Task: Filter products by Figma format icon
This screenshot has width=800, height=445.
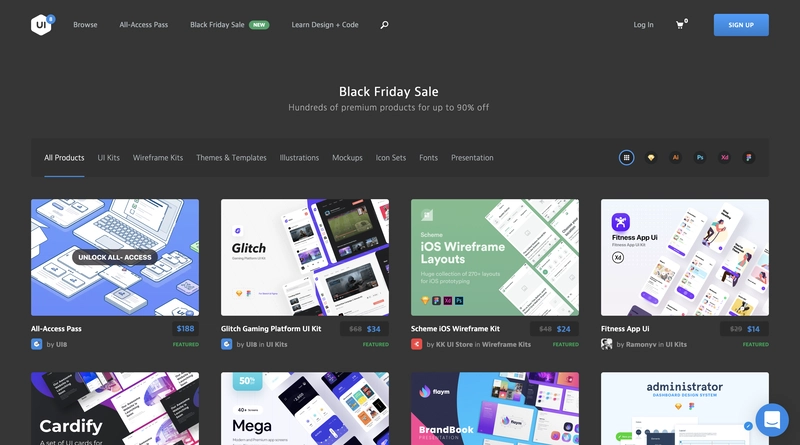Action: pos(748,158)
